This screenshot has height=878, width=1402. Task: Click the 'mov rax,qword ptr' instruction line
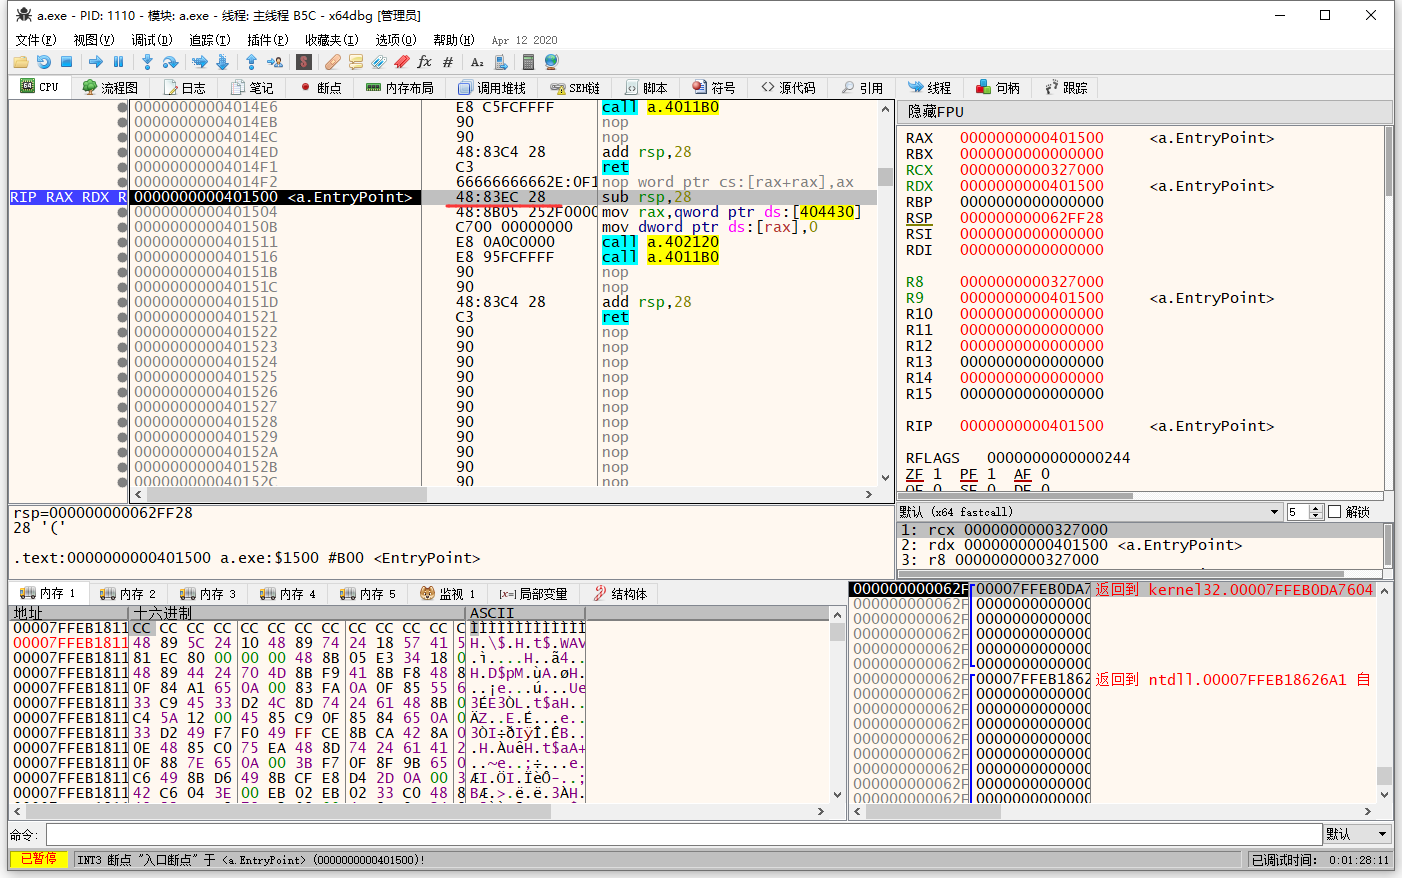click(x=732, y=212)
